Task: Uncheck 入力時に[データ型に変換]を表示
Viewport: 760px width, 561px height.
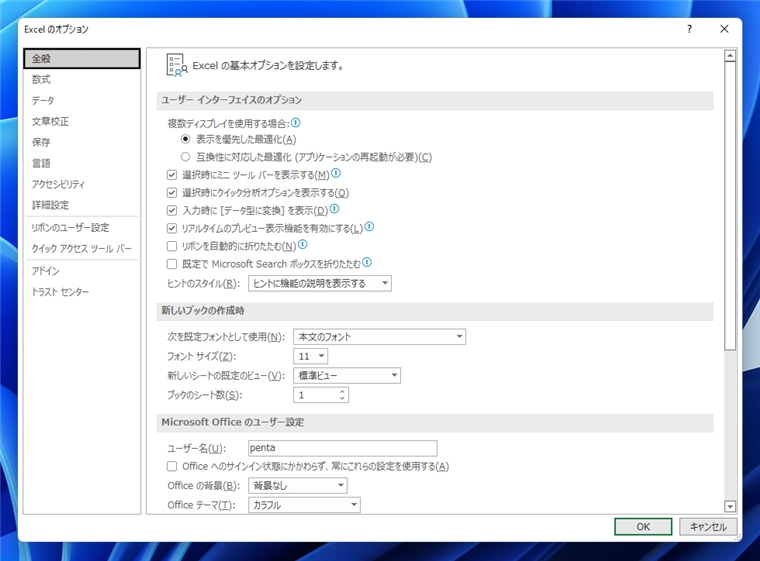Action: click(x=172, y=210)
